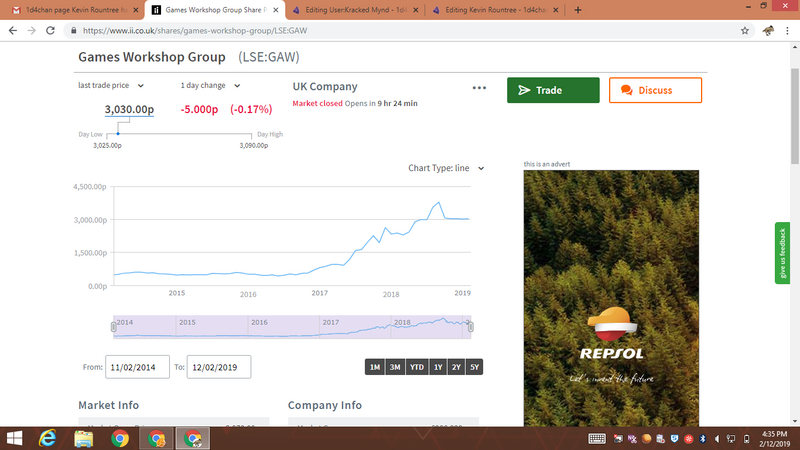Image resolution: width=800 pixels, height=450 pixels.
Task: Set chart range to 3M
Action: tap(395, 367)
